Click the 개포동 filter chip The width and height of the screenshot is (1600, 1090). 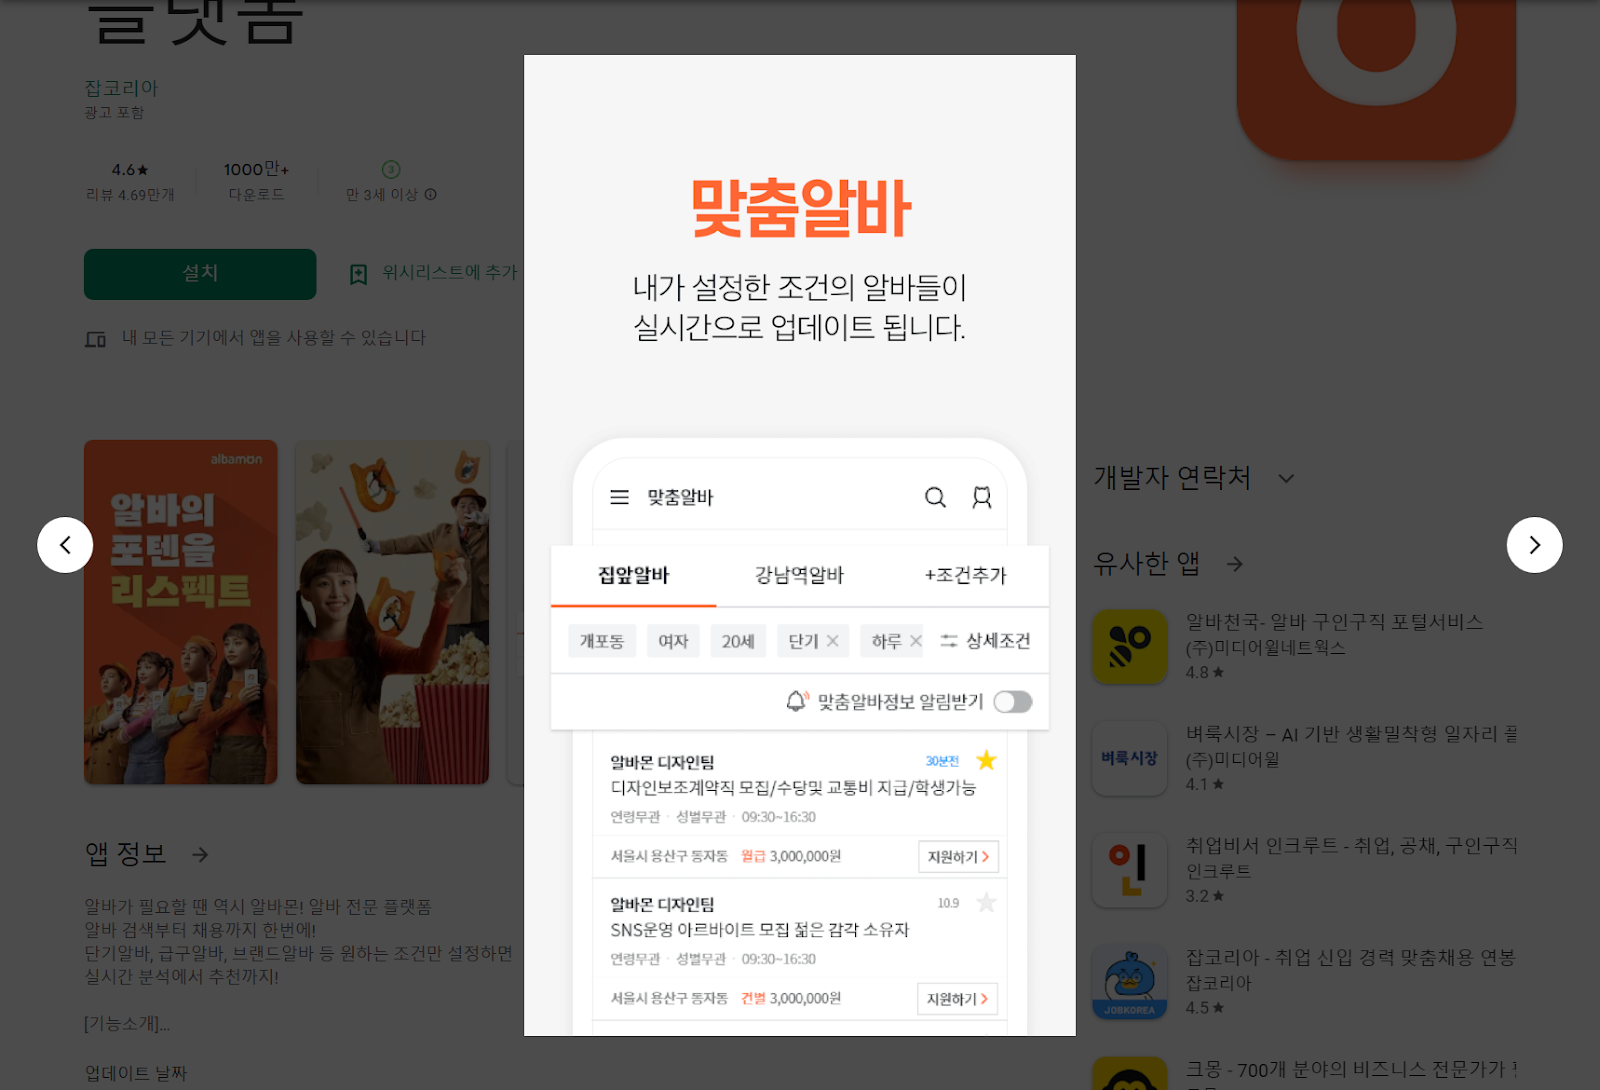click(602, 641)
